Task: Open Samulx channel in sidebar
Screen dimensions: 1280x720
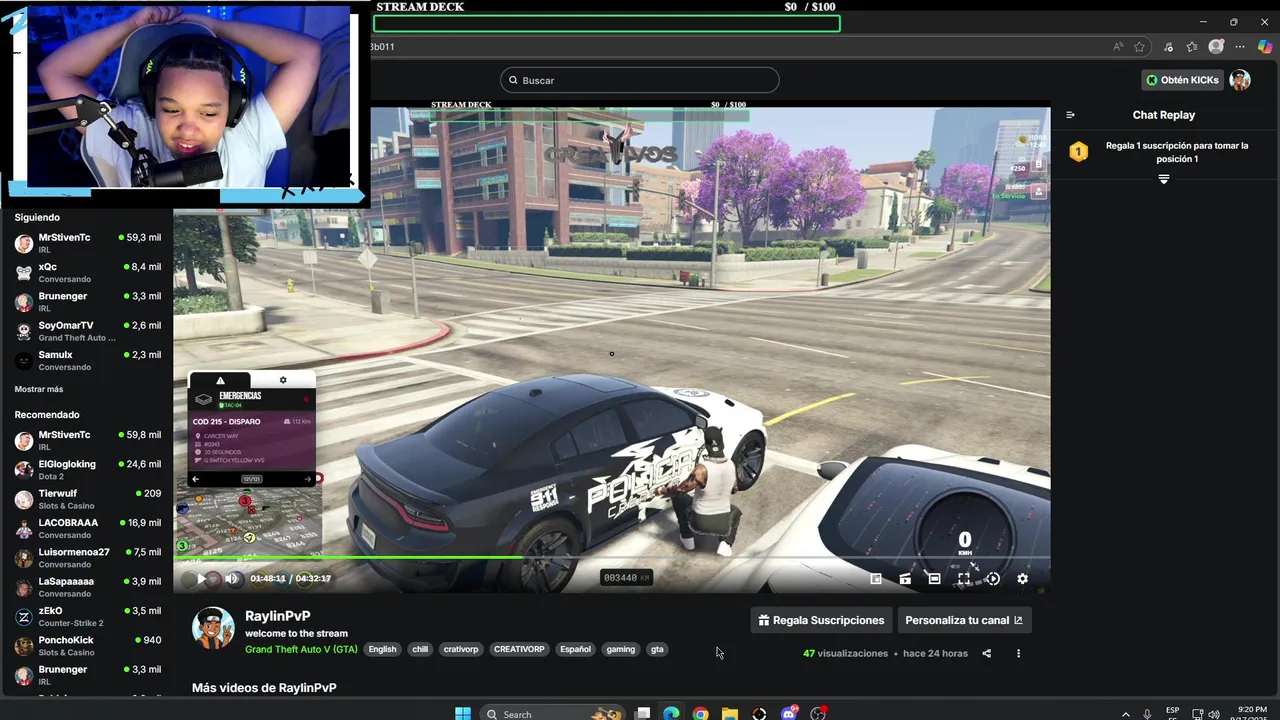Action: [x=88, y=360]
